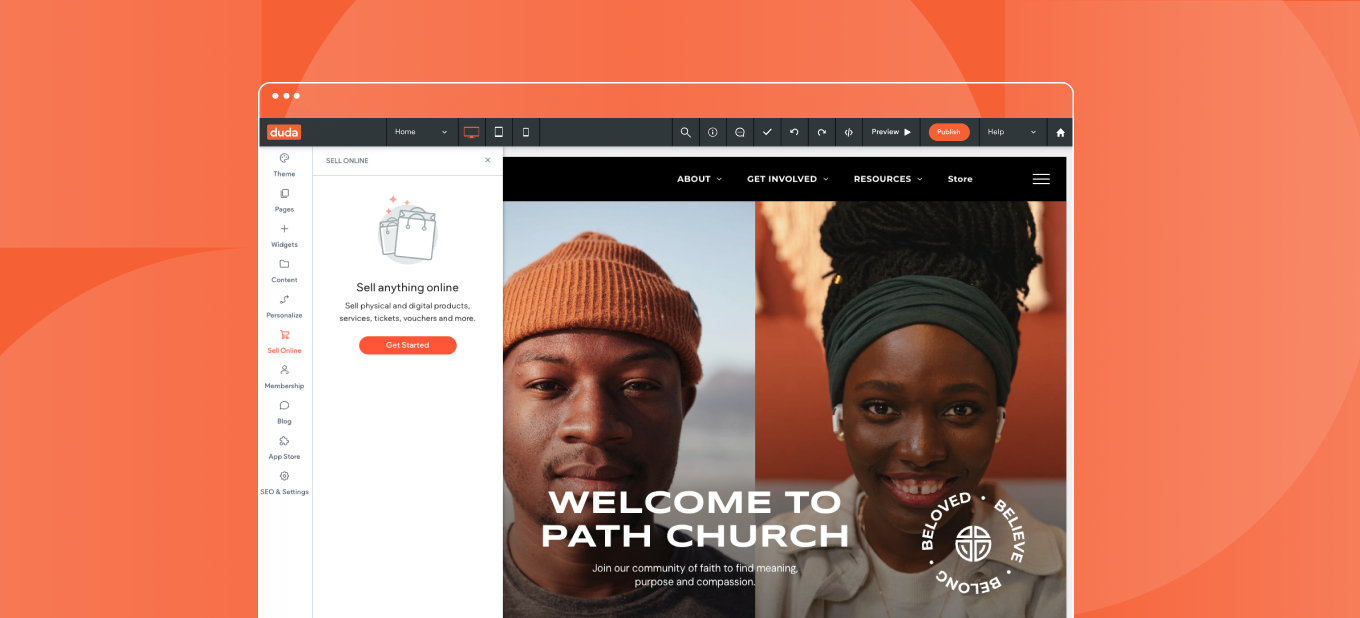The width and height of the screenshot is (1360, 618).
Task: Switch to desktop view
Action: [x=471, y=132]
